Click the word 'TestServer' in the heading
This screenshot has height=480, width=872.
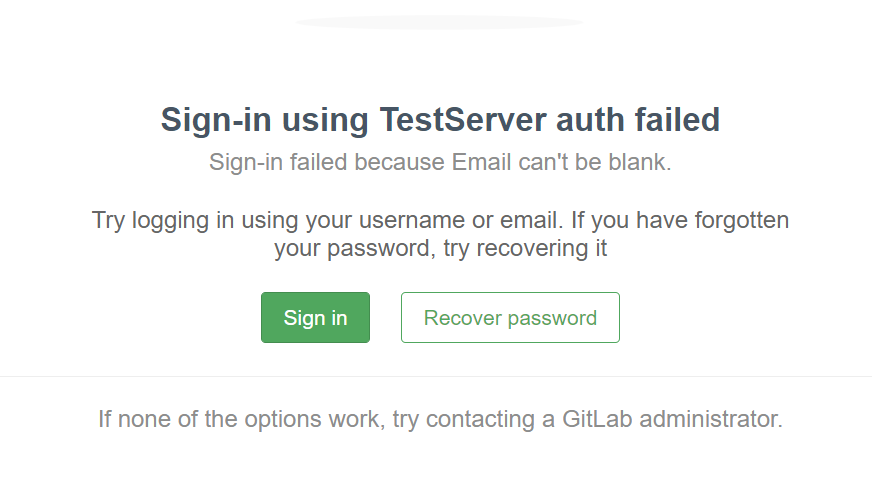tap(463, 120)
